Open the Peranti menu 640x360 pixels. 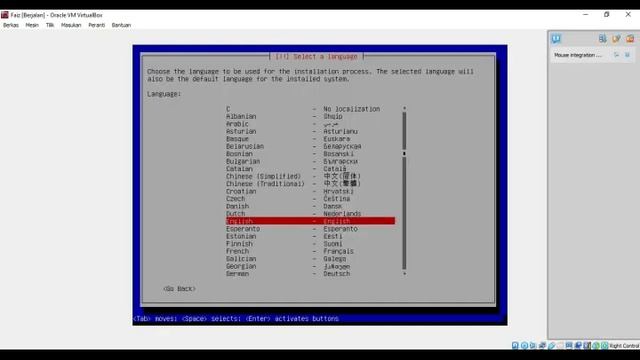[x=96, y=25]
